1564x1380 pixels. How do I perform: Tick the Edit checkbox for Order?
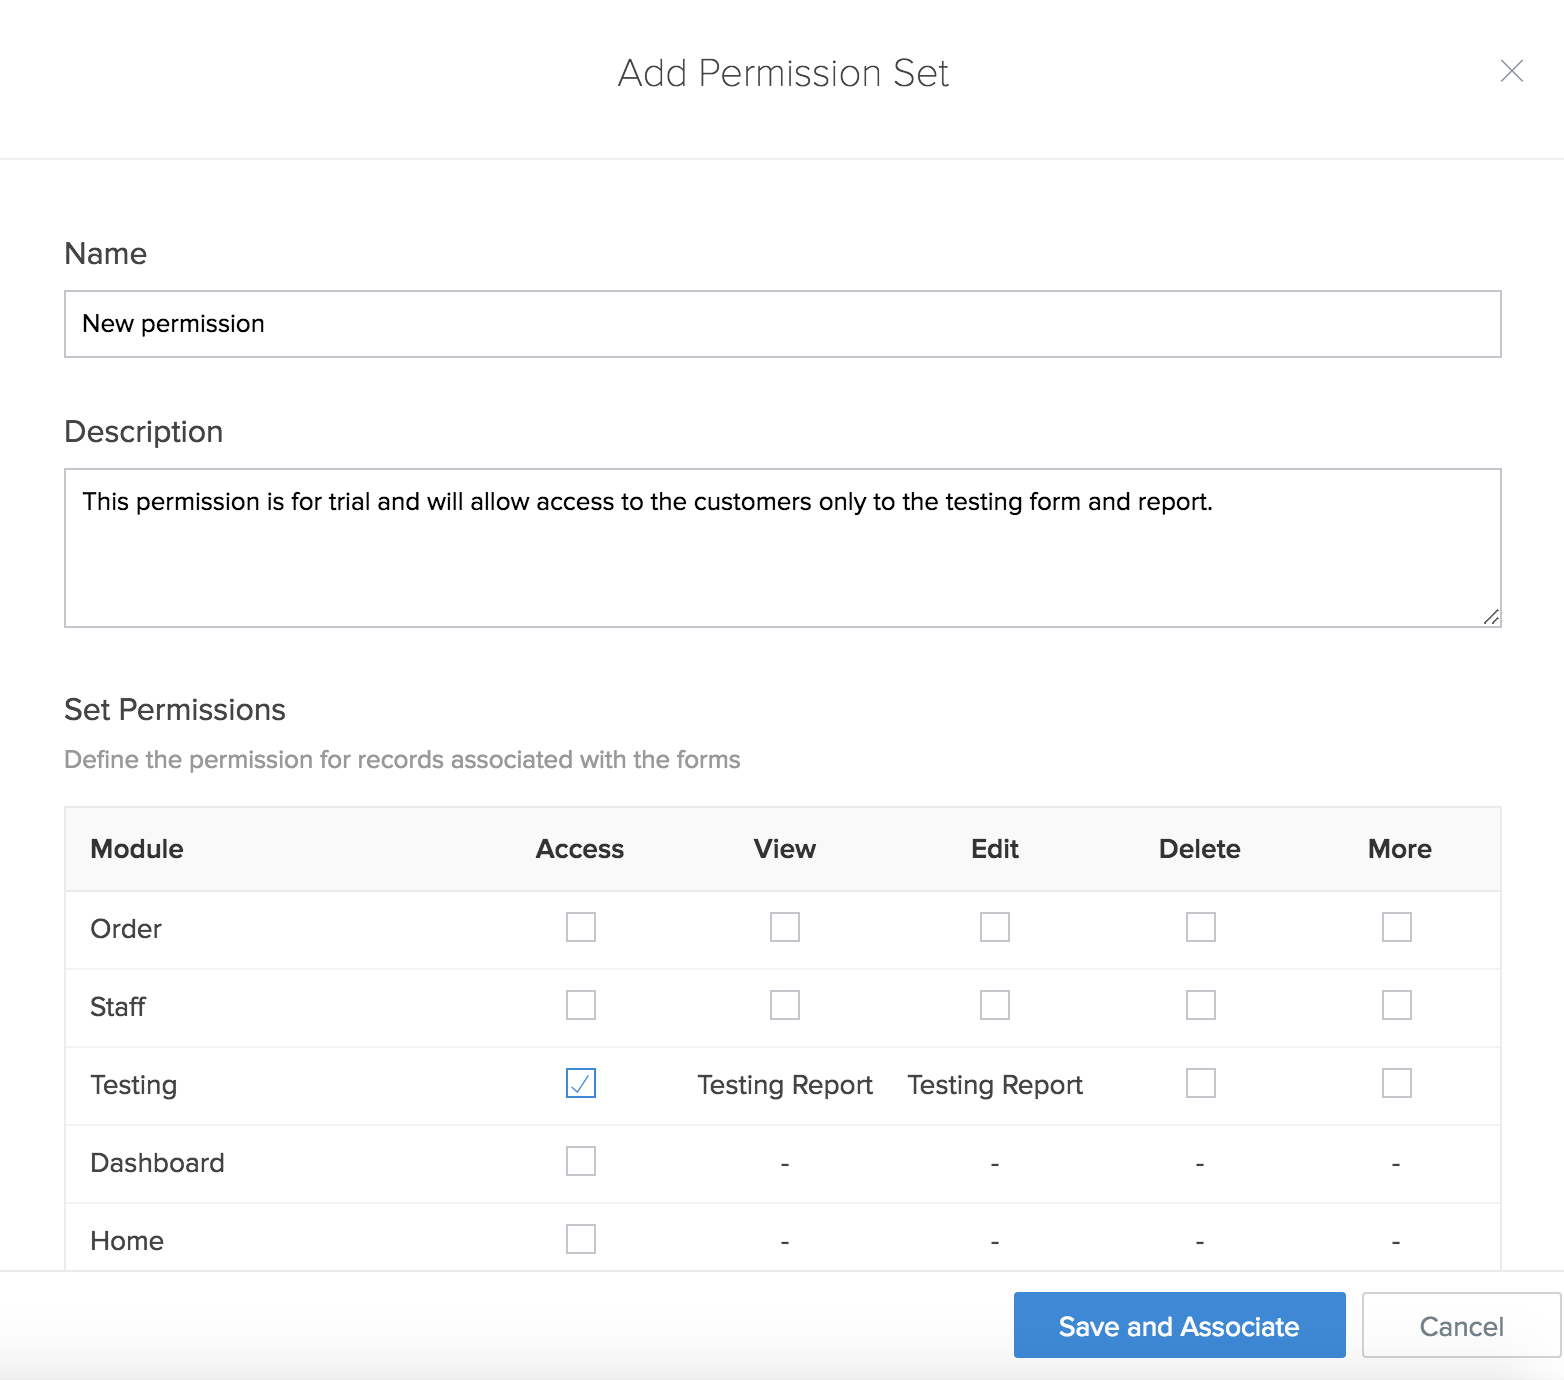995,927
